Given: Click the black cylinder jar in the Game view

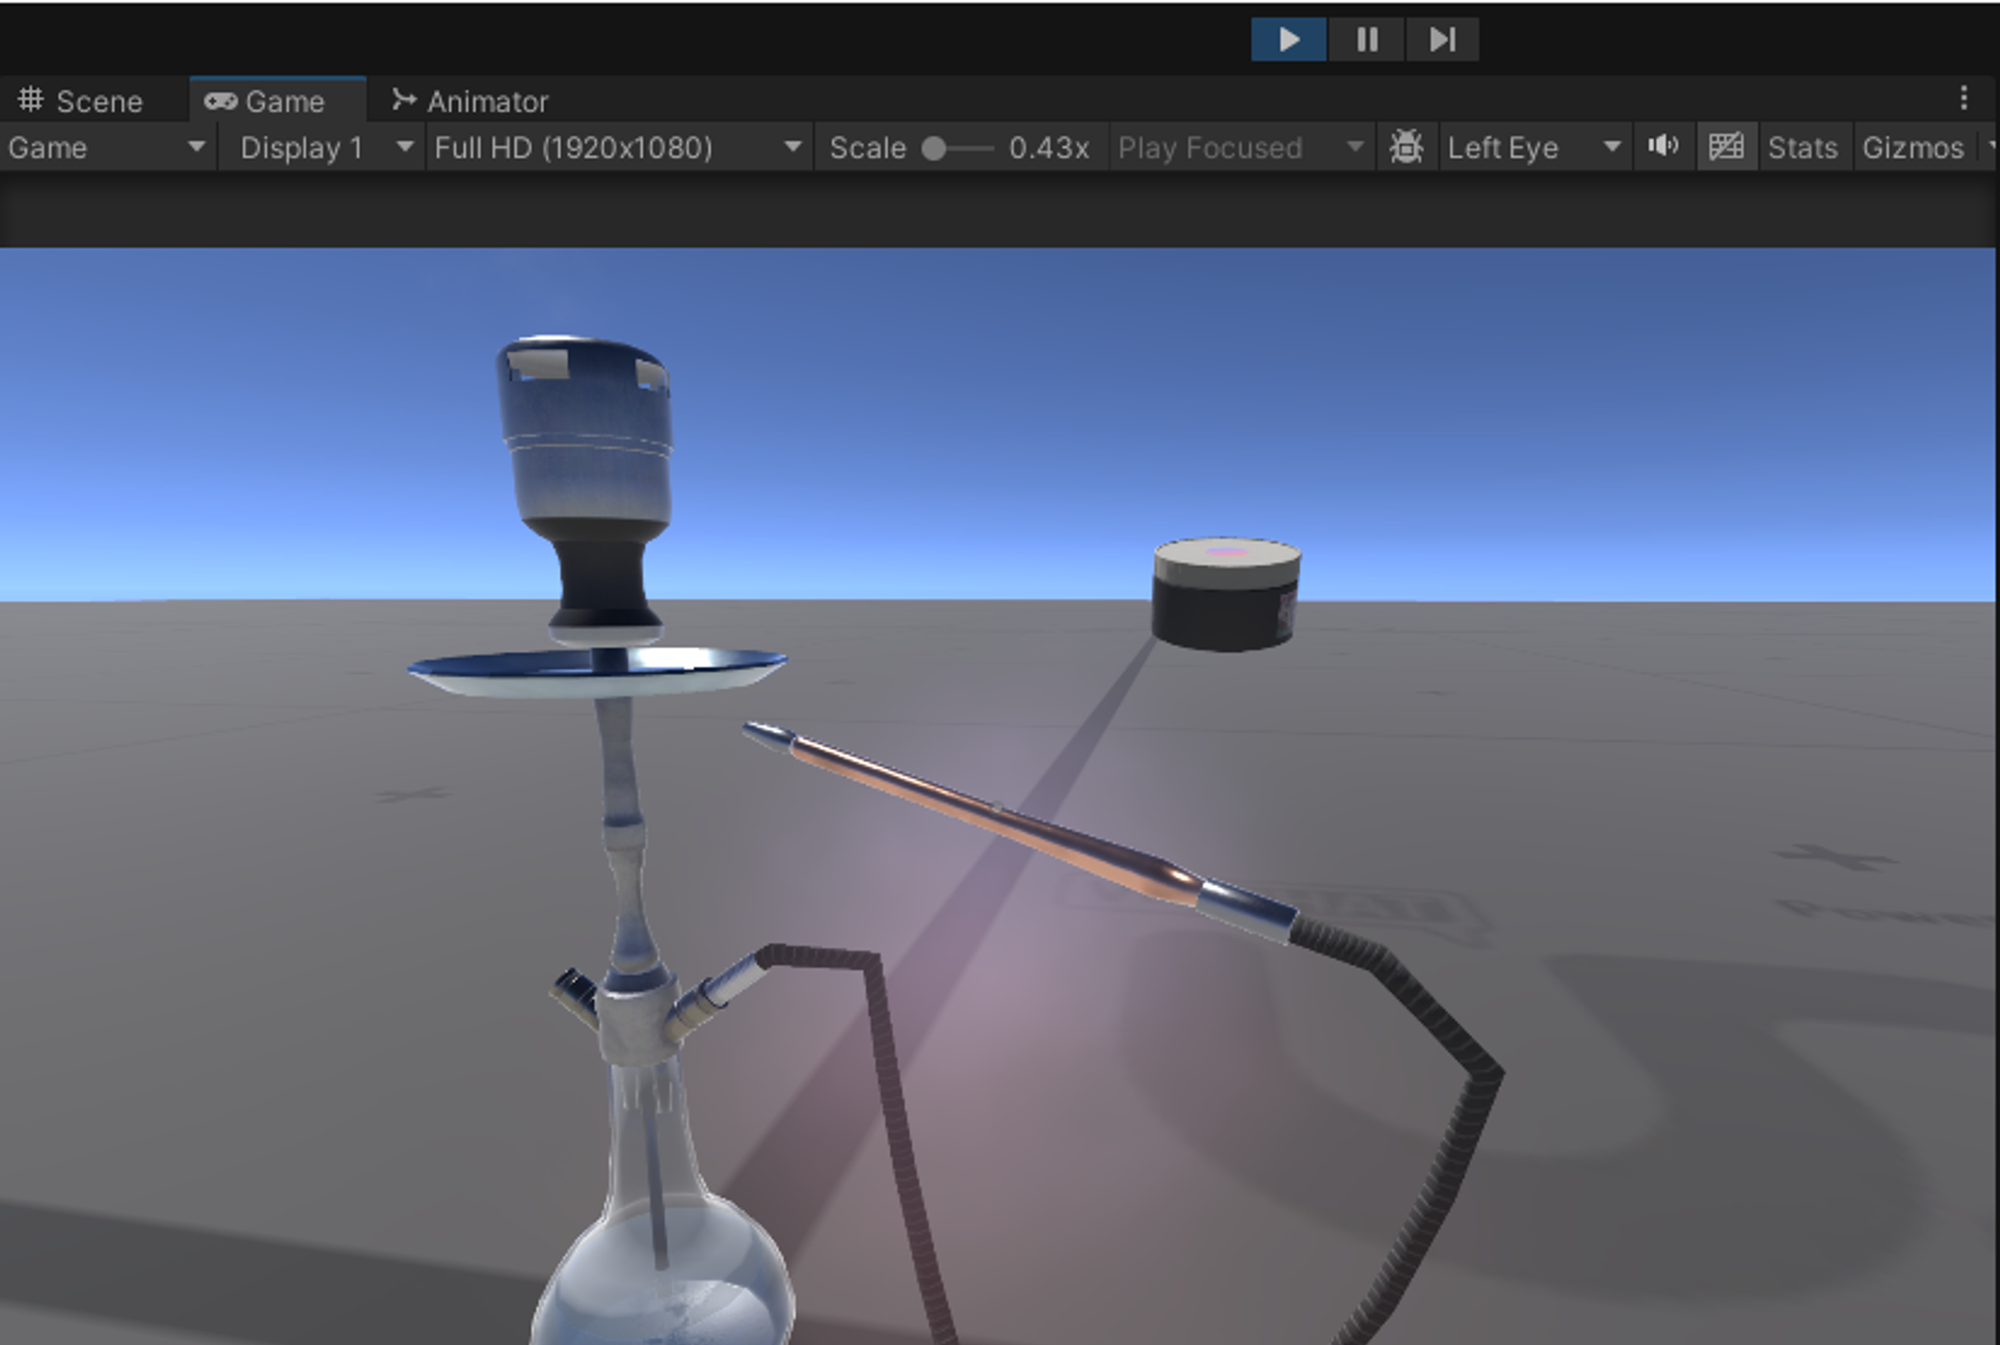Looking at the screenshot, I should [x=1227, y=595].
